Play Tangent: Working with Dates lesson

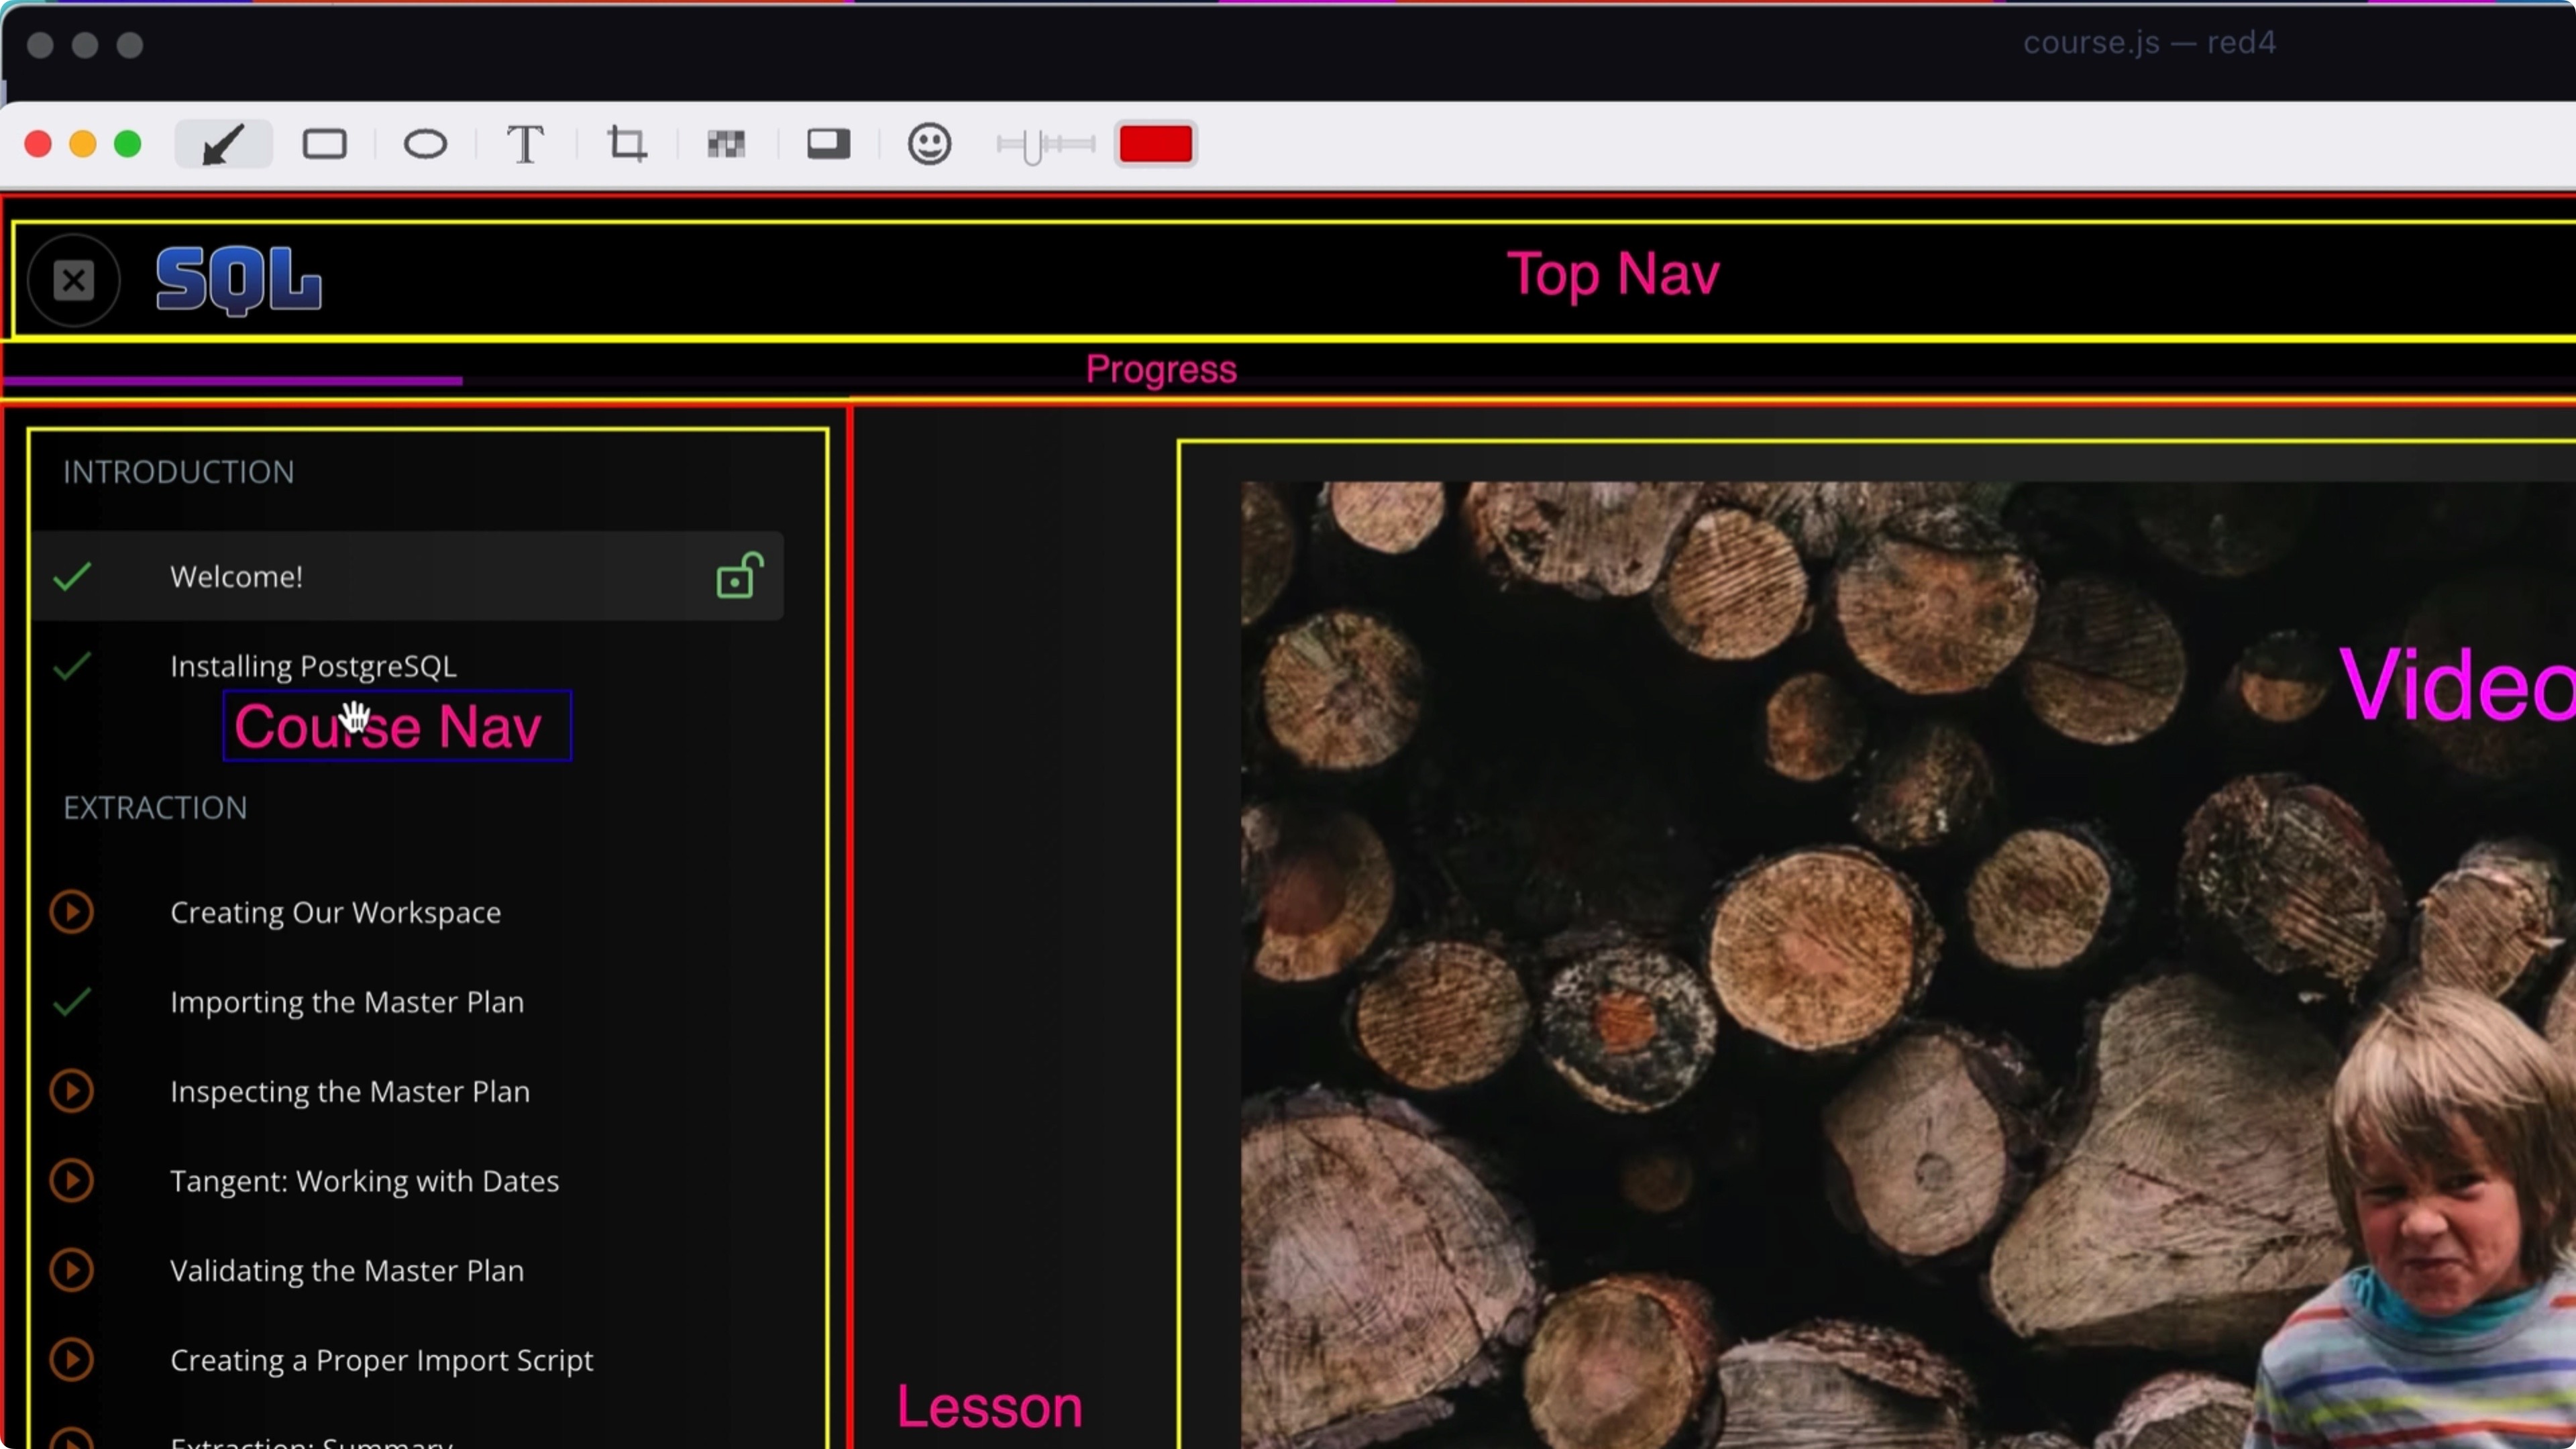pos(72,1181)
